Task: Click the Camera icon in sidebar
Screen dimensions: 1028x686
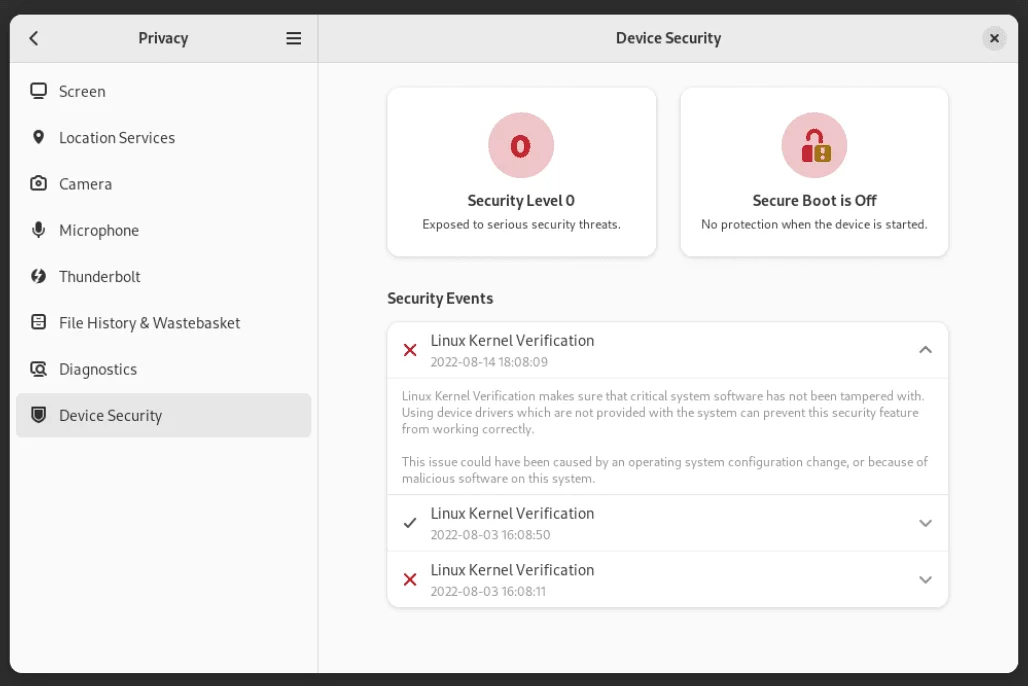Action: [39, 183]
